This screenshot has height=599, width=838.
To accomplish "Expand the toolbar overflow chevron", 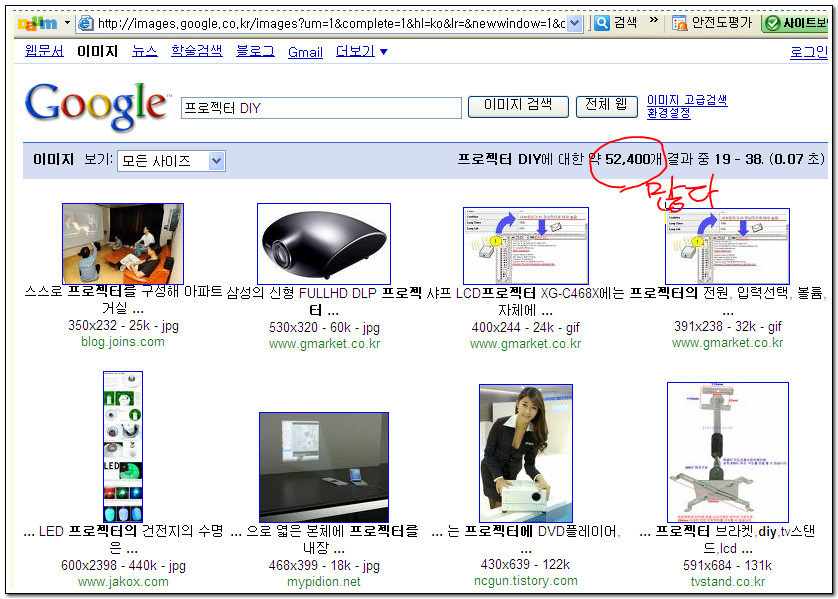I will pos(654,20).
